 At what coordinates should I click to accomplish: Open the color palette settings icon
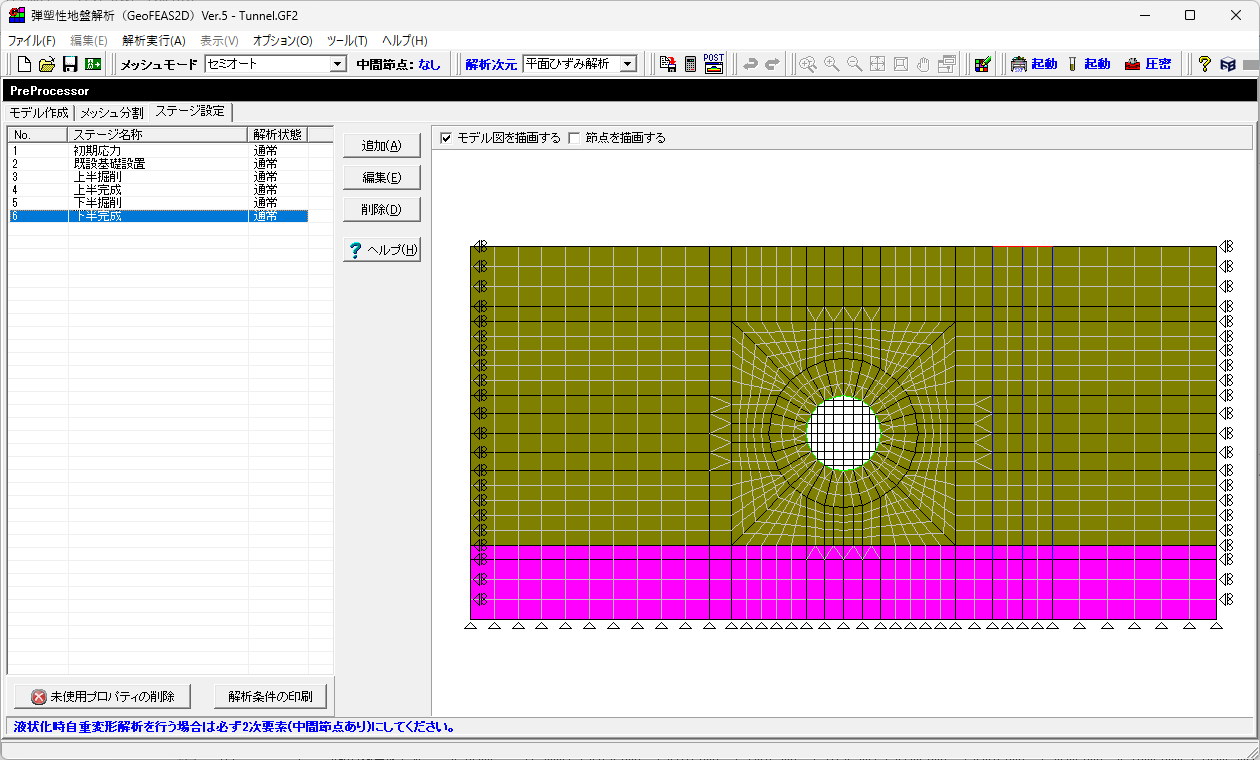pyautogui.click(x=983, y=64)
